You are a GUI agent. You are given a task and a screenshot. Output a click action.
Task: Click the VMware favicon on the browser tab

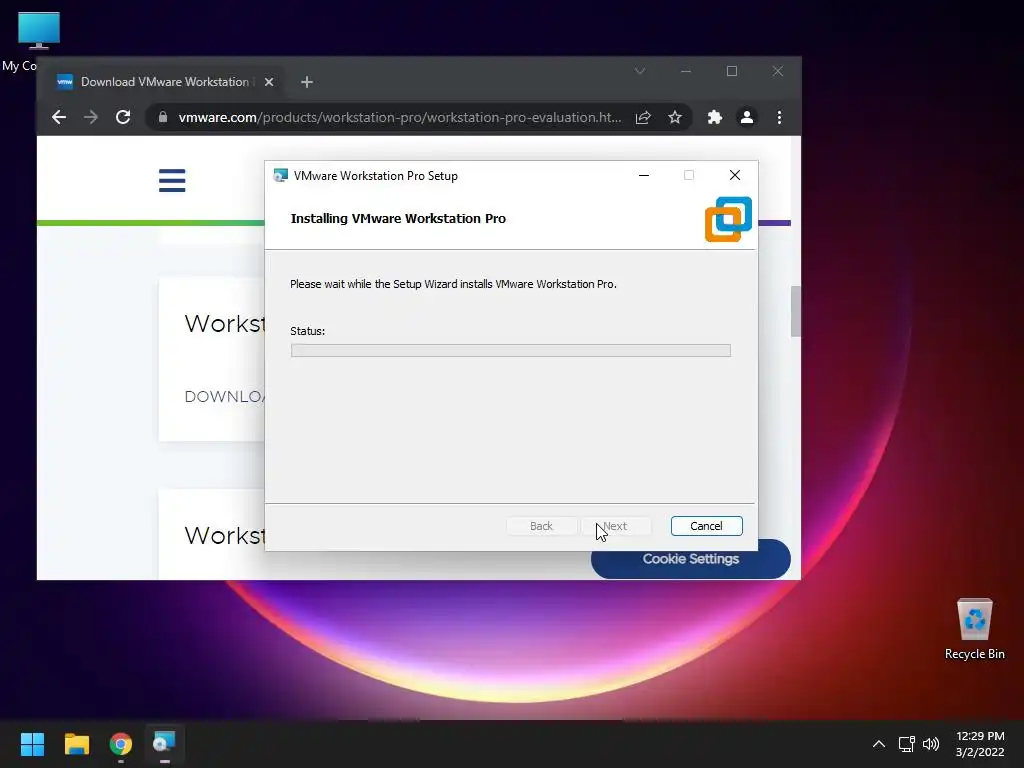[x=65, y=82]
